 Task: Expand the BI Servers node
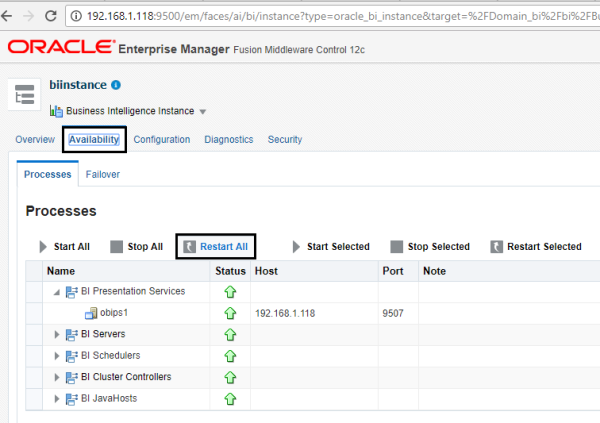pyautogui.click(x=57, y=335)
